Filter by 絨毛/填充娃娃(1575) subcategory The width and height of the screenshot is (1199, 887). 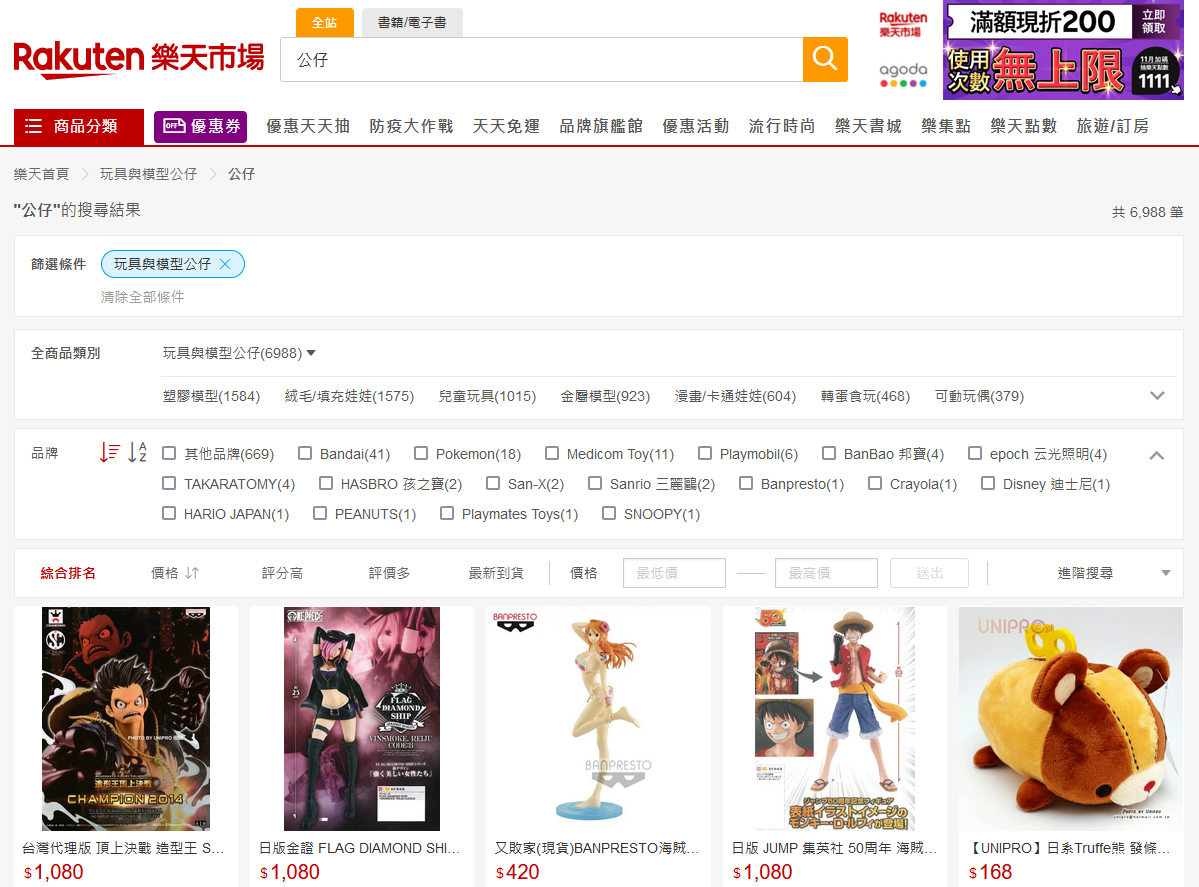[x=349, y=396]
